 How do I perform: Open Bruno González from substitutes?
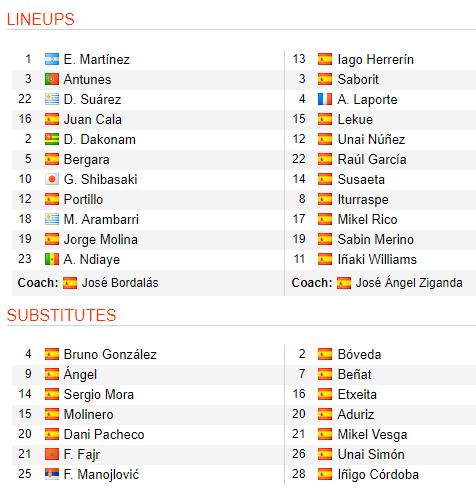point(110,354)
